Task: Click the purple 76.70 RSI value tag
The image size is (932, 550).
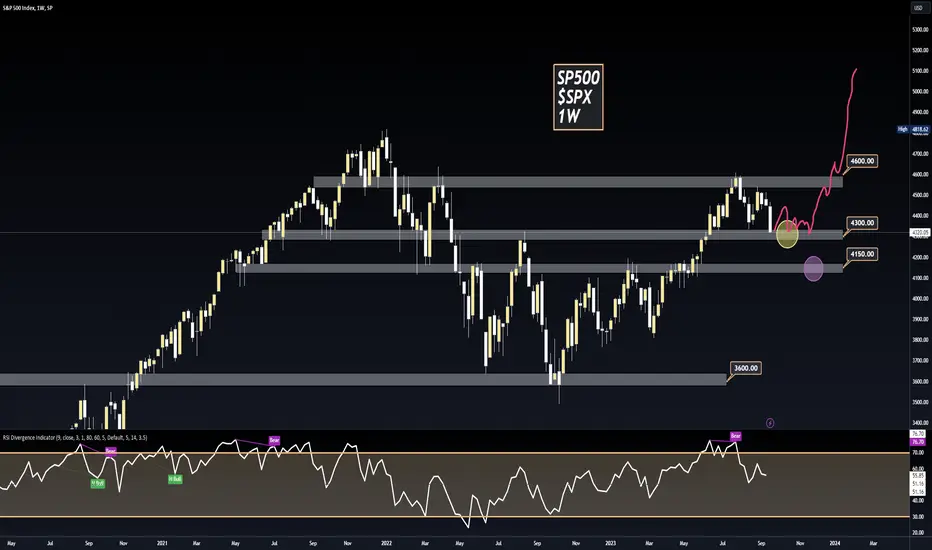Action: coord(918,442)
